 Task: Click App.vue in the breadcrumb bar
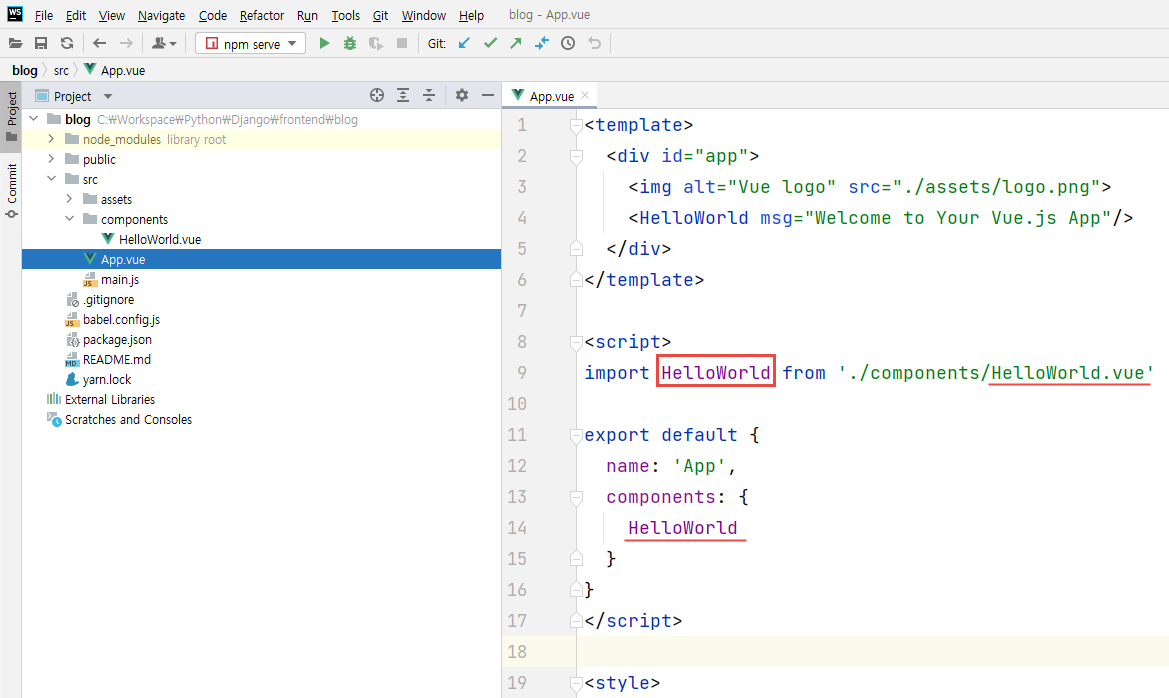114,70
